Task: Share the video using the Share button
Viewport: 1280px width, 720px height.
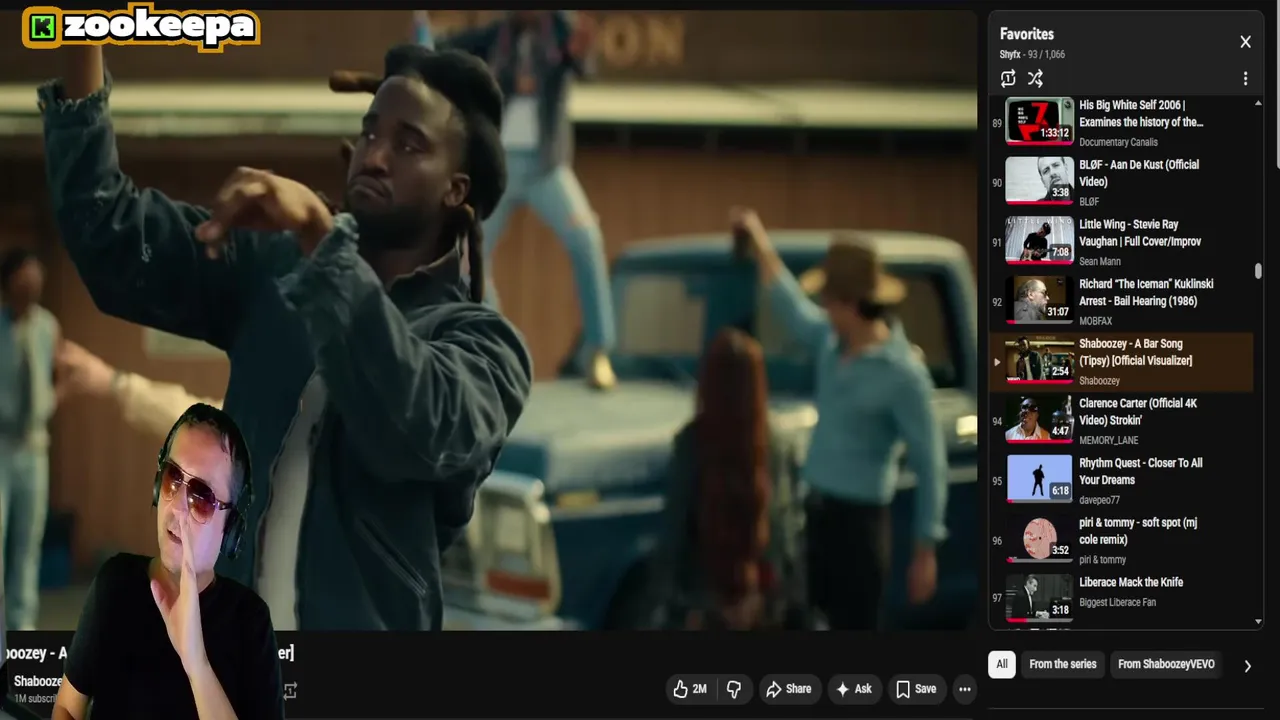Action: [x=788, y=689]
